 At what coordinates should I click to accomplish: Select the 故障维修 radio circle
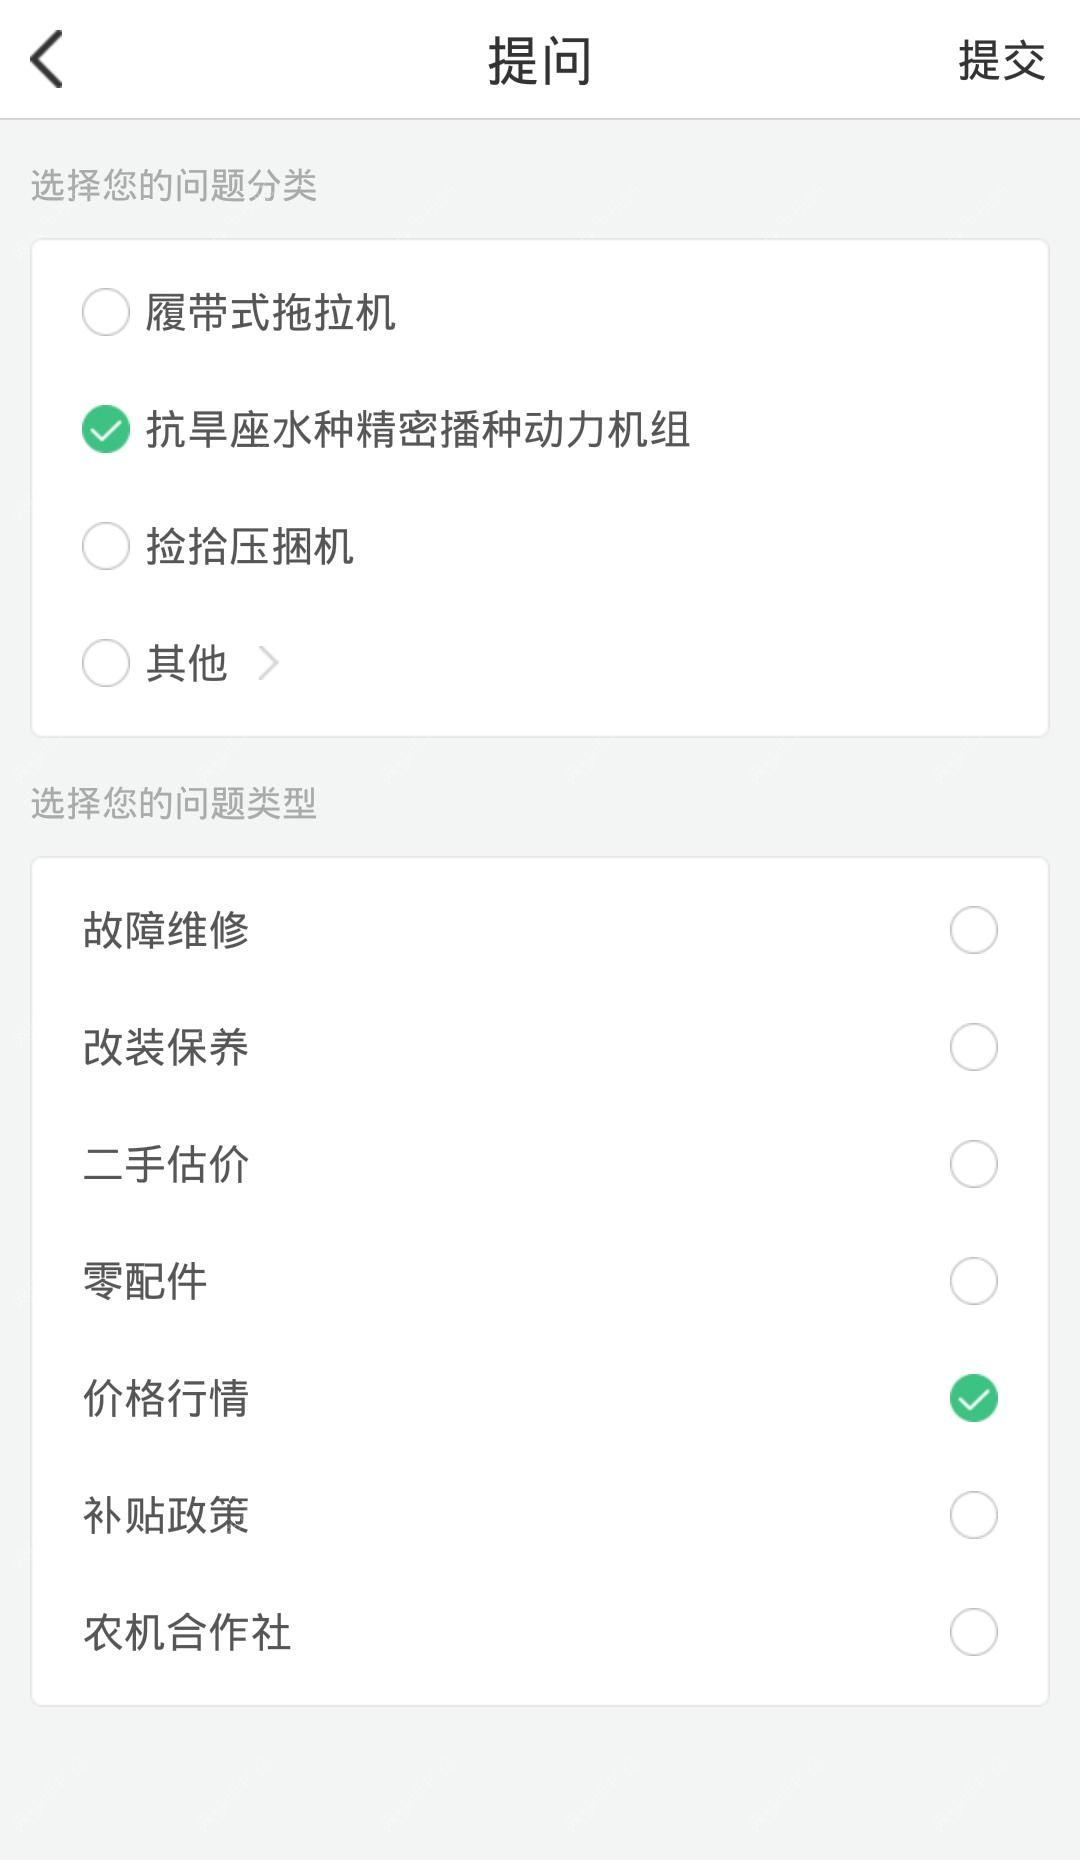point(973,930)
